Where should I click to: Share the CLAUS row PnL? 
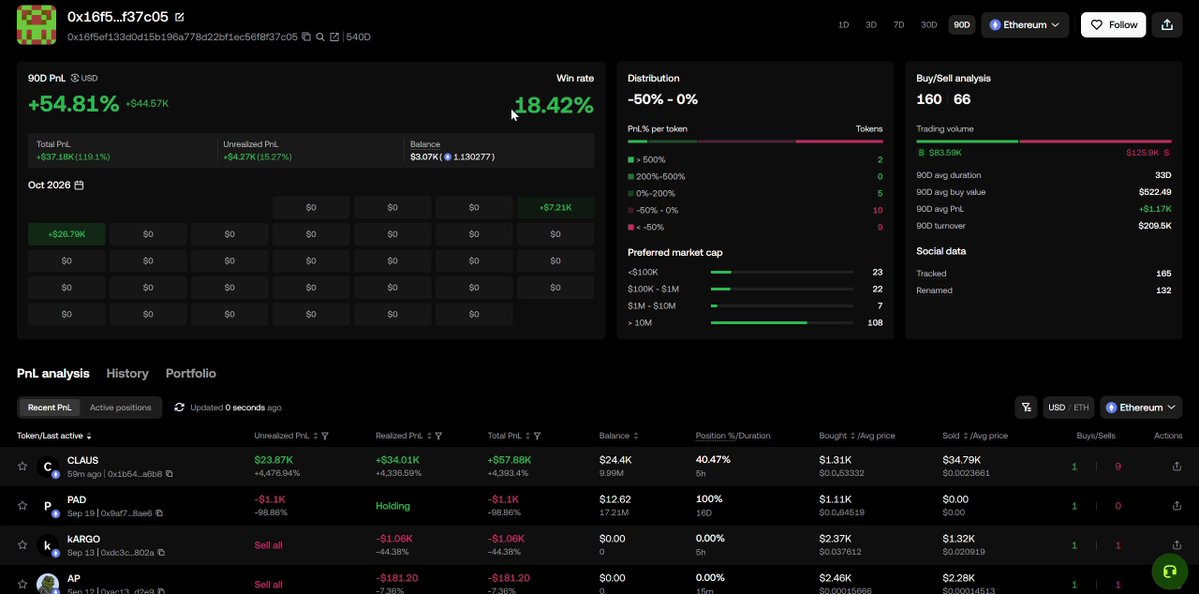(x=1177, y=466)
